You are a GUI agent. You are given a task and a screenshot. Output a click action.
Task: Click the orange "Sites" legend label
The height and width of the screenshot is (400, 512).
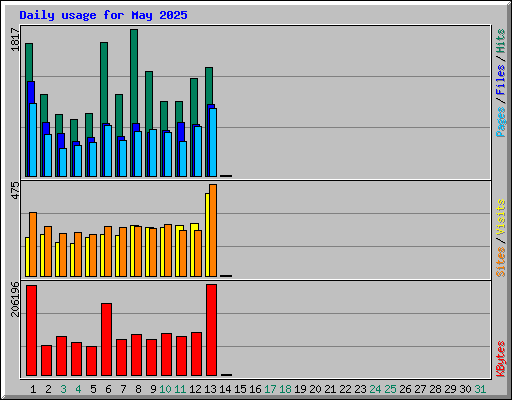click(x=500, y=262)
